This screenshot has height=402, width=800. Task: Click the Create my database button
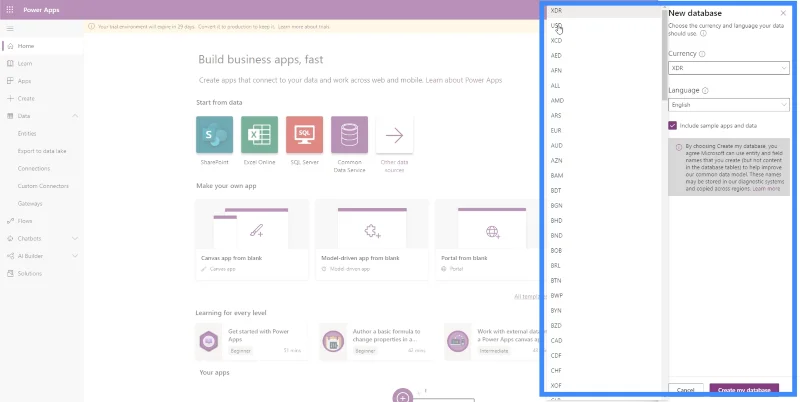point(744,390)
